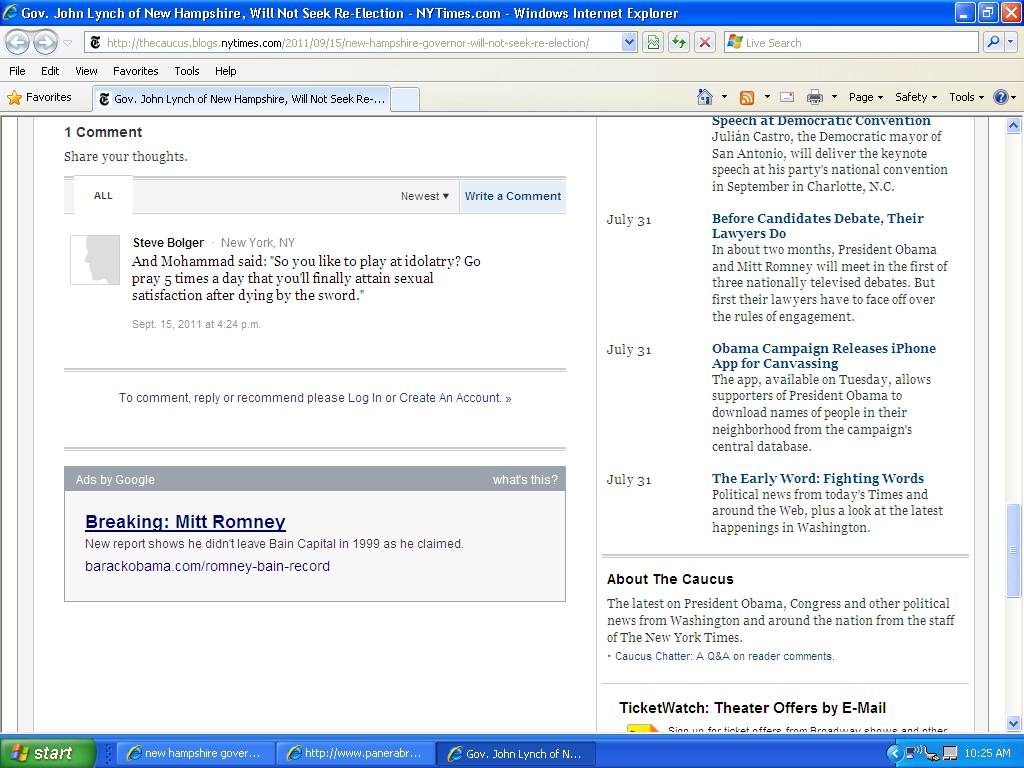Open the Newest sort dropdown
Viewport: 1024px width, 768px height.
tap(424, 196)
